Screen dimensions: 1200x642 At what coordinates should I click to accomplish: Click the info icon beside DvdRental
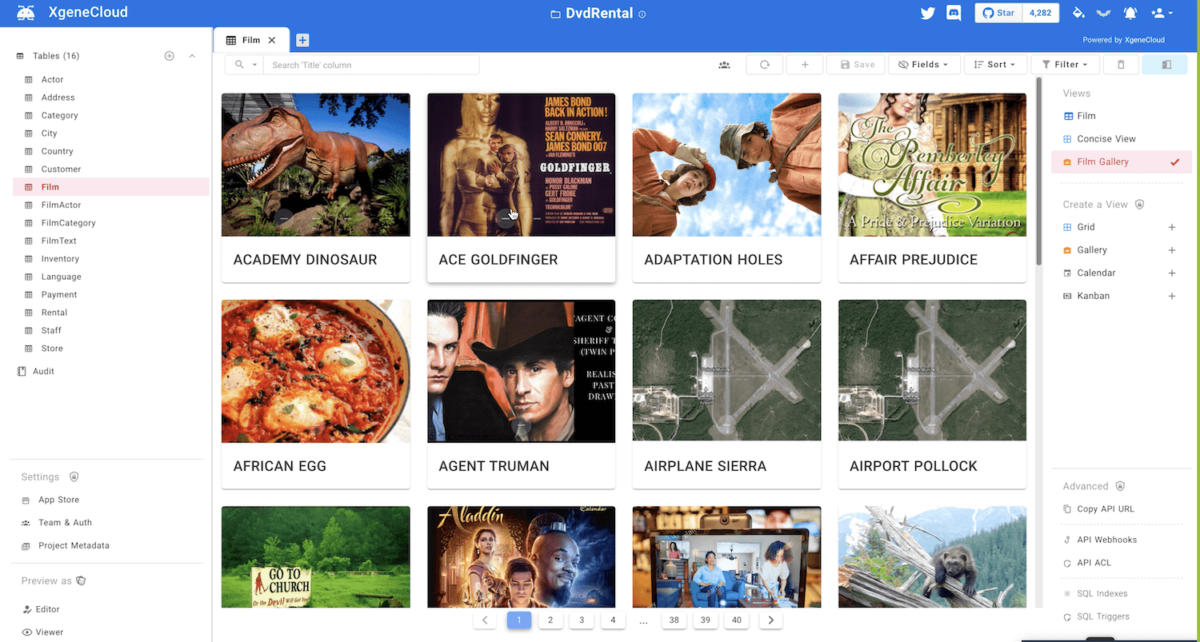click(642, 14)
